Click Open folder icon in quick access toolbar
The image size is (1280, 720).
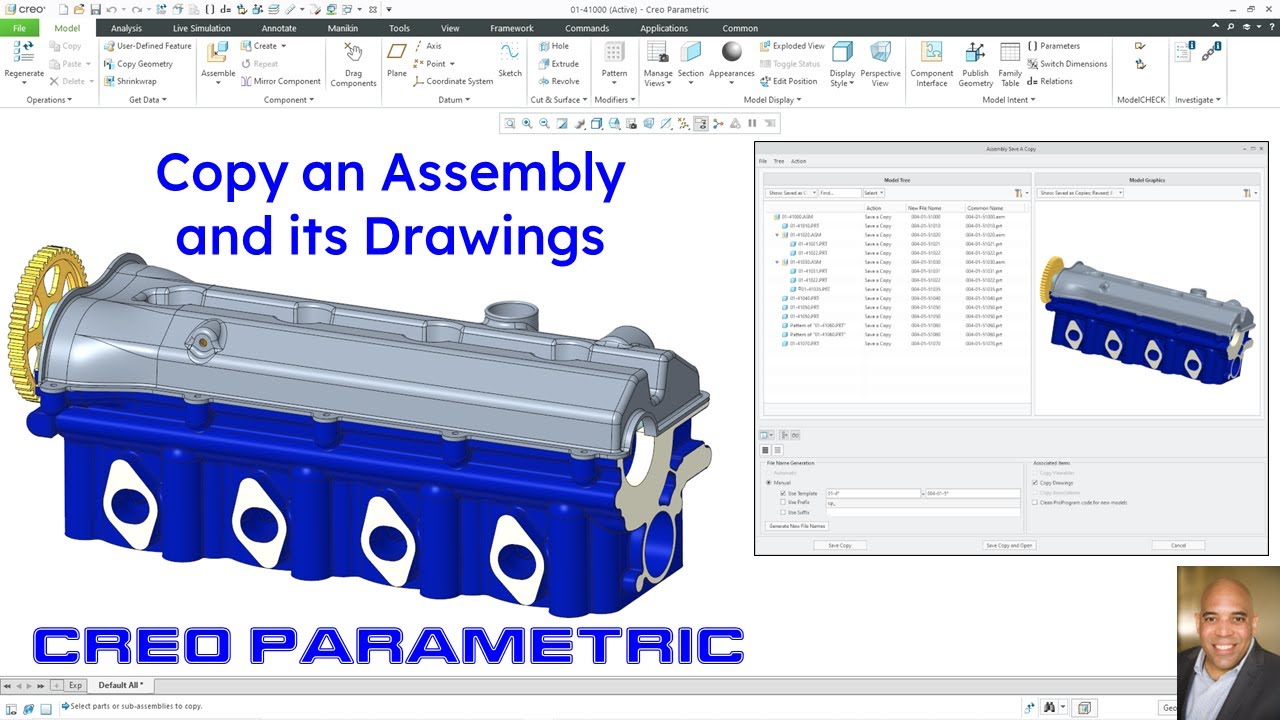[x=79, y=9]
